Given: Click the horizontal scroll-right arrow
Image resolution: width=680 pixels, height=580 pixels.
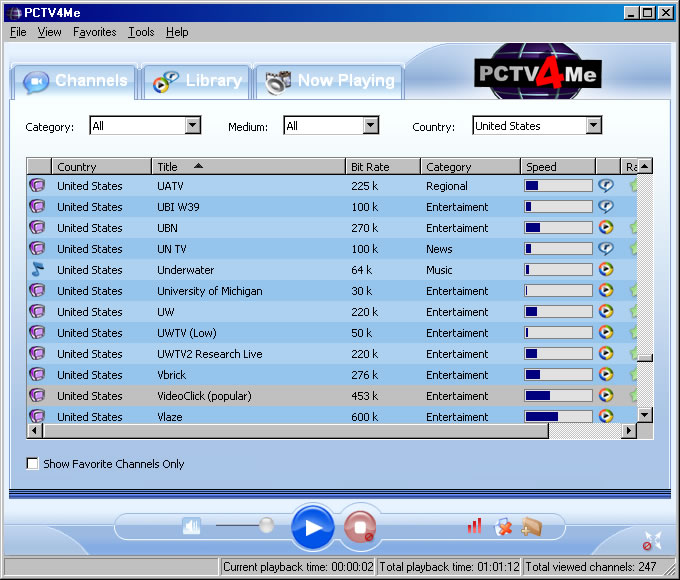Looking at the screenshot, I should [628, 431].
